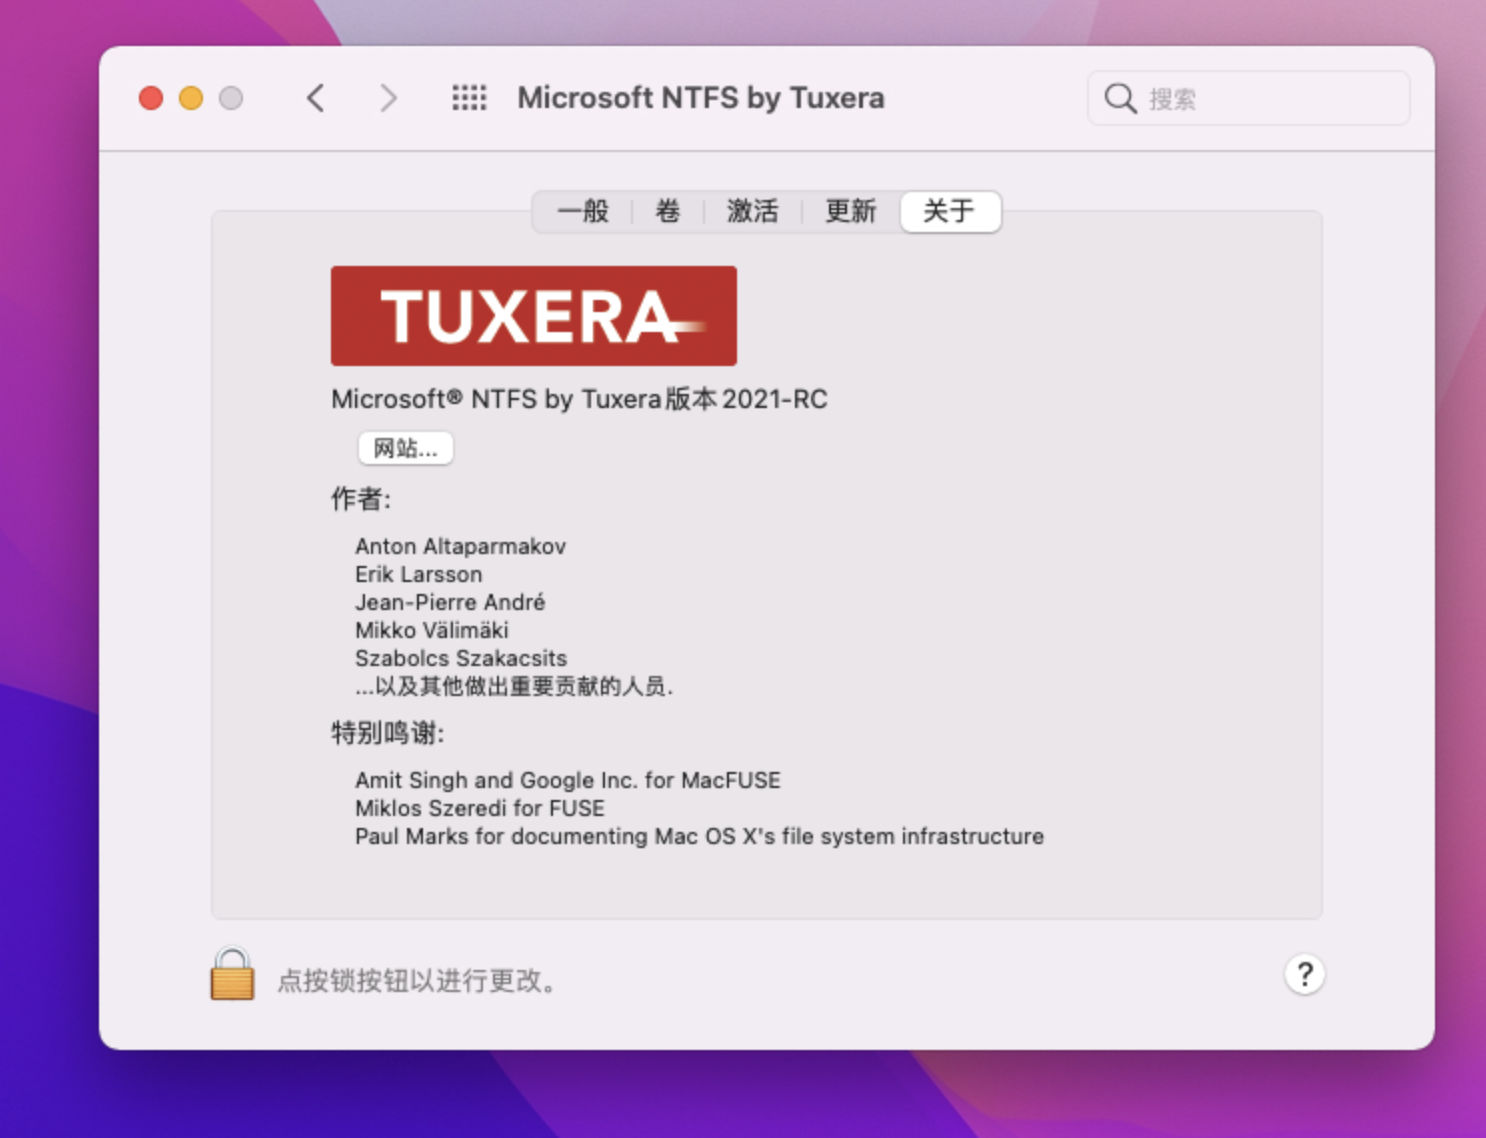
Task: Click author name Szabolcs Szakacsits
Action: tap(460, 658)
